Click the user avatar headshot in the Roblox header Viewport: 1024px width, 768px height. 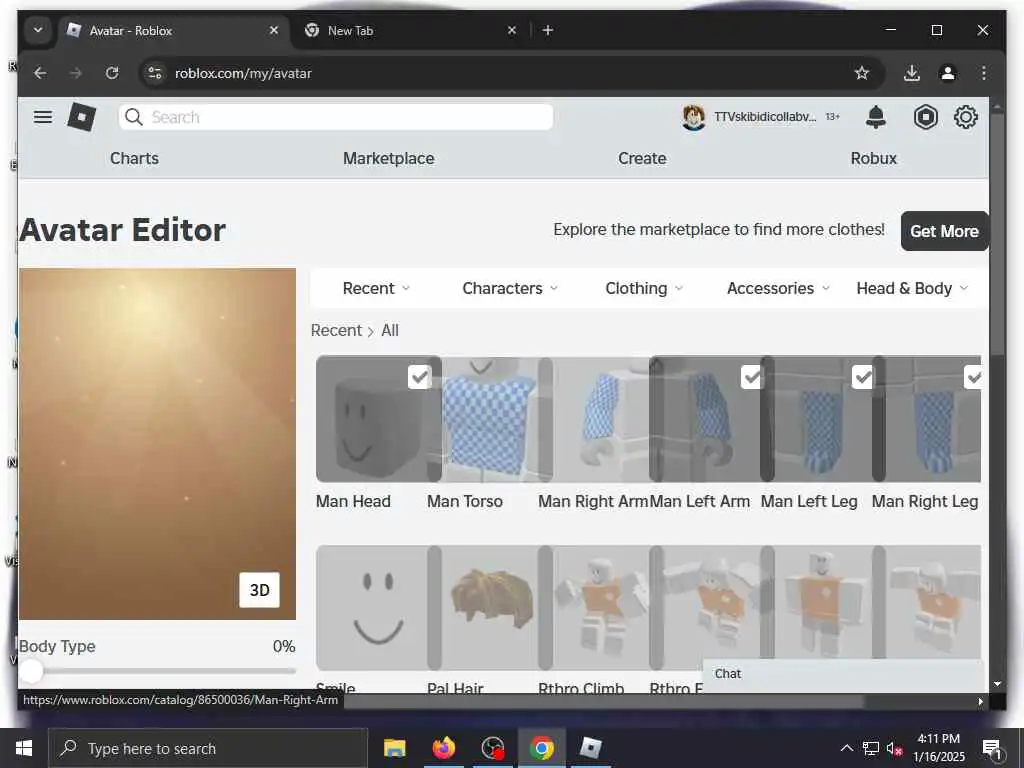[x=694, y=118]
